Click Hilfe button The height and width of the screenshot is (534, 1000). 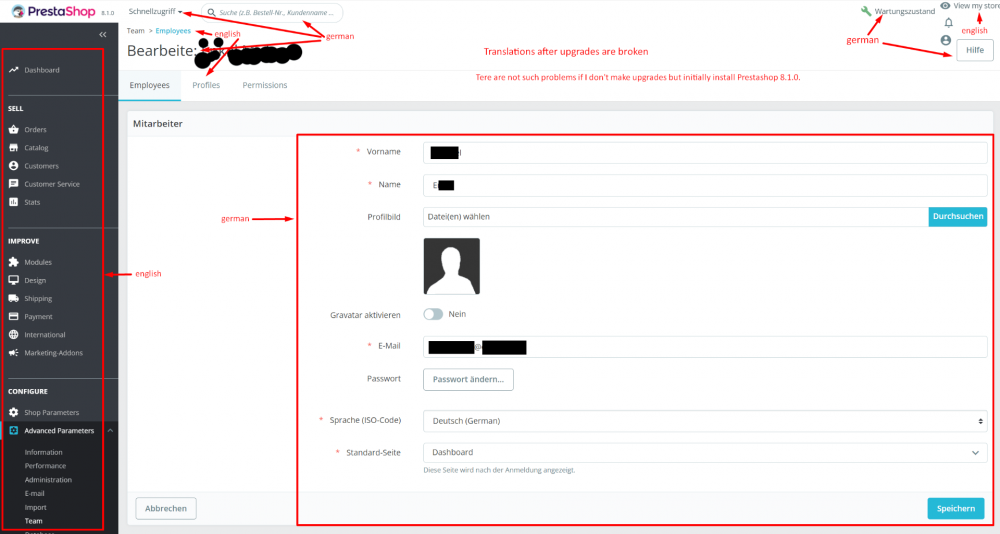[x=974, y=50]
